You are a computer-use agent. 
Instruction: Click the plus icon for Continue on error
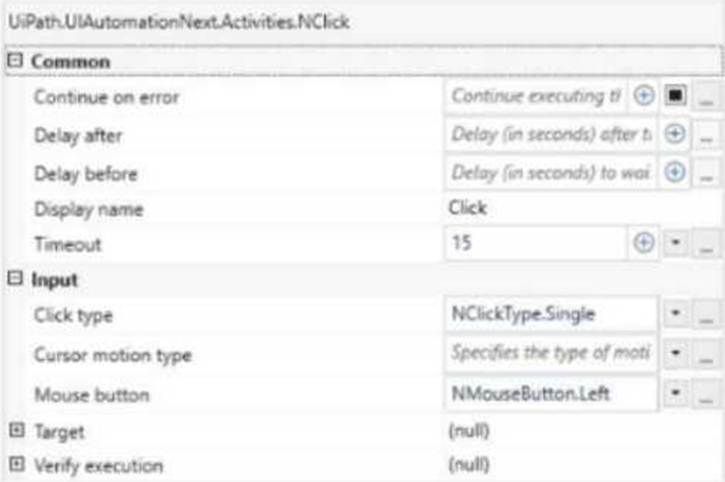(643, 96)
